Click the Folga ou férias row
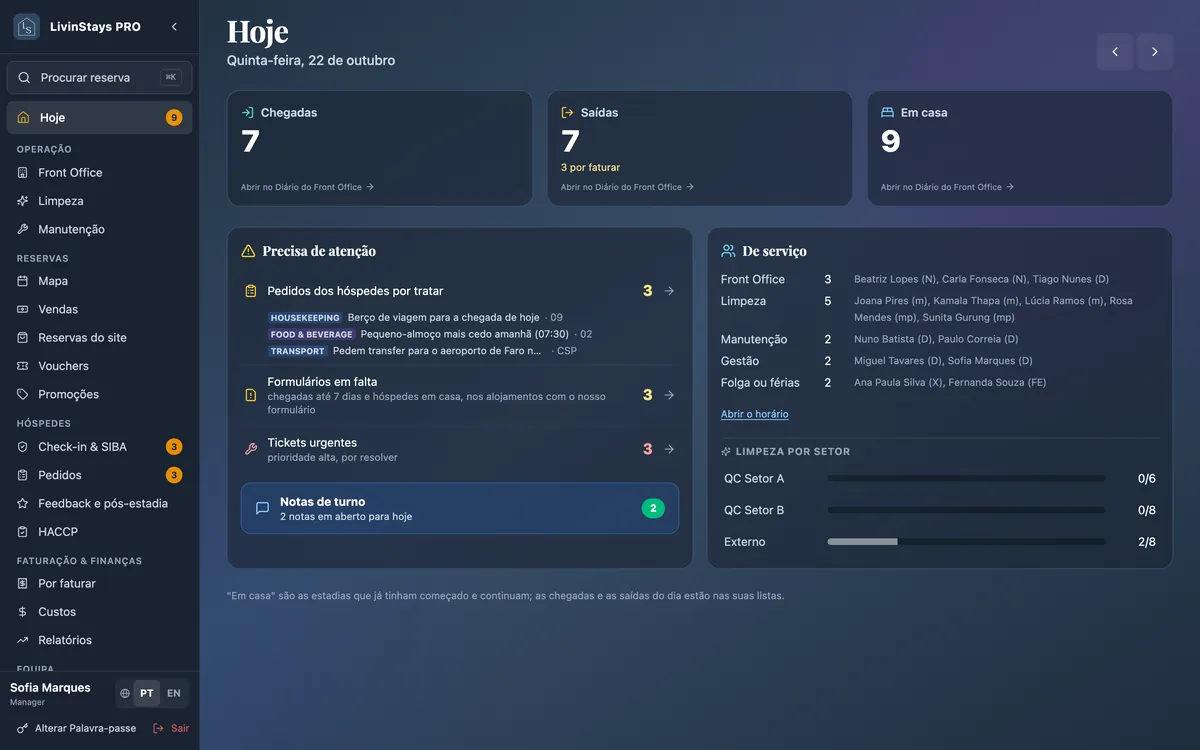1200x750 pixels. click(x=940, y=383)
